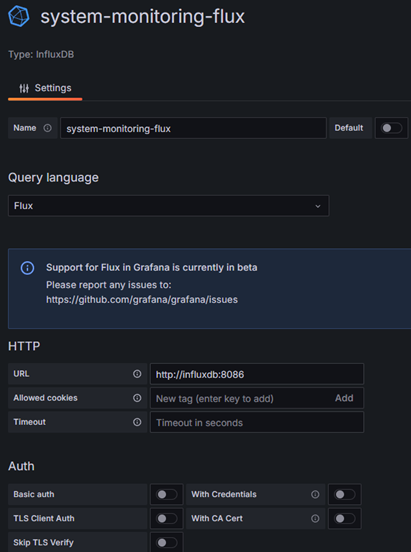Viewport: 411px width, 552px height.
Task: Click the Support for Flux beta notice title
Action: coord(151,268)
